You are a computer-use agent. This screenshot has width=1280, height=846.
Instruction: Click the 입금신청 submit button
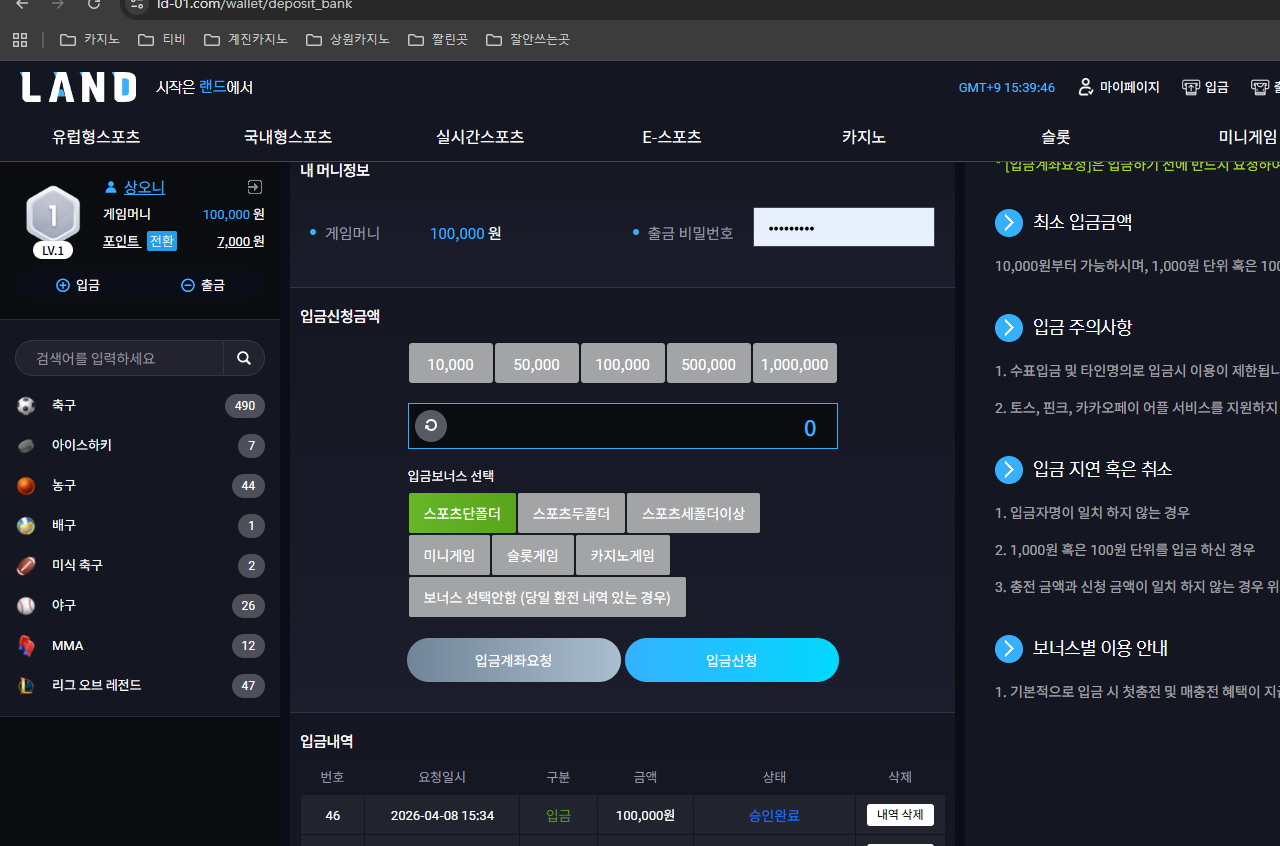tap(732, 660)
